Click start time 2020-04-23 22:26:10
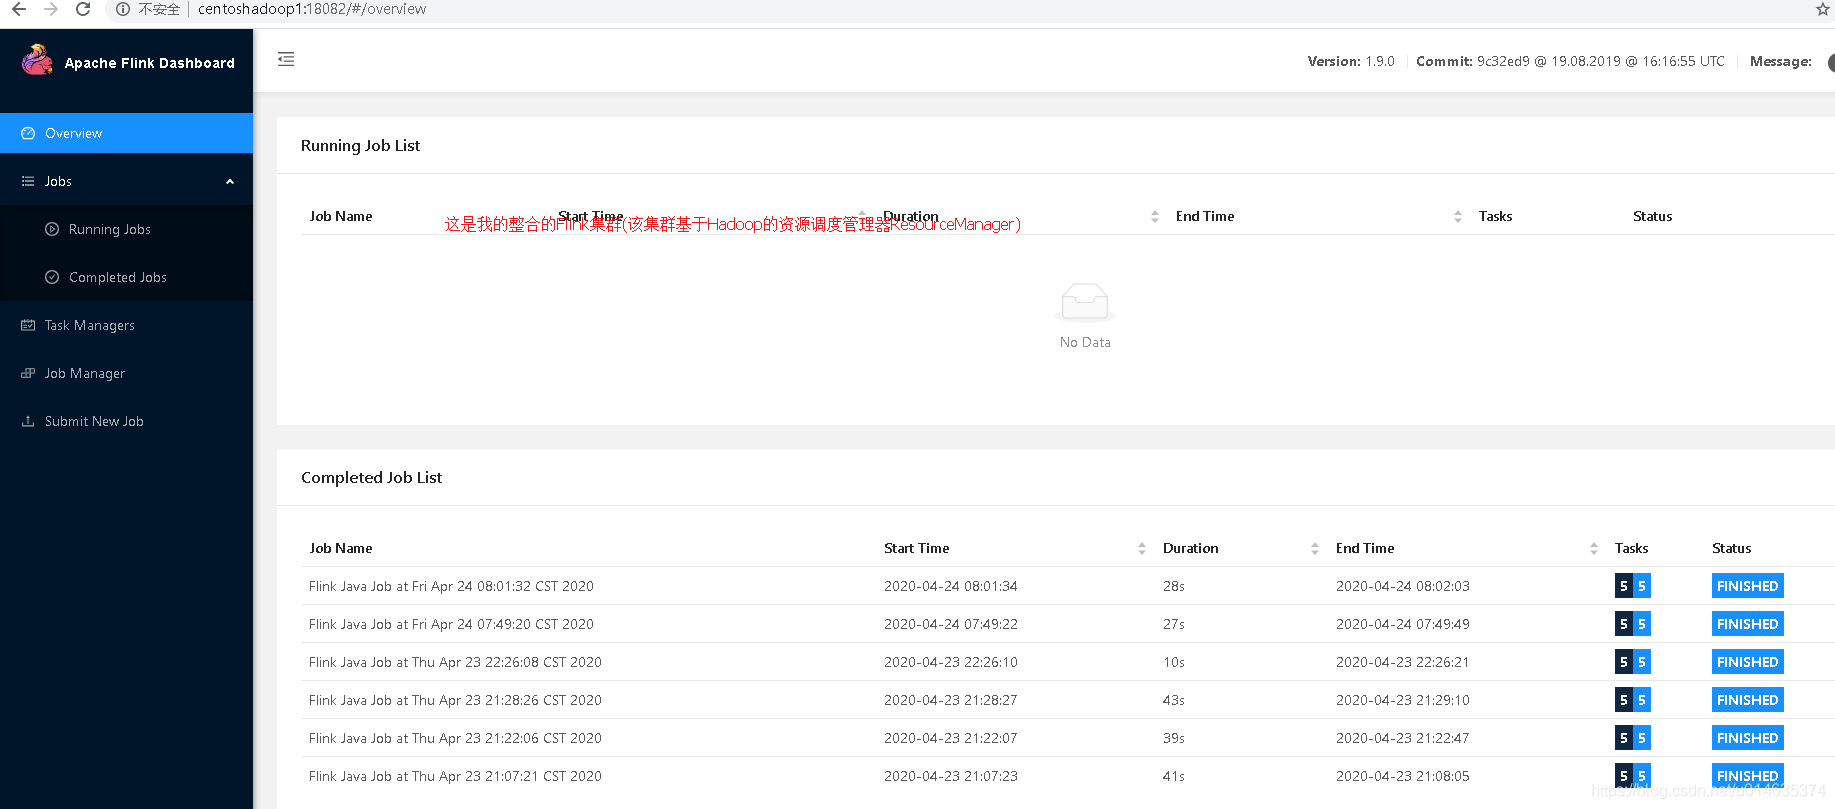Viewport: 1835px width, 809px height. coord(951,662)
